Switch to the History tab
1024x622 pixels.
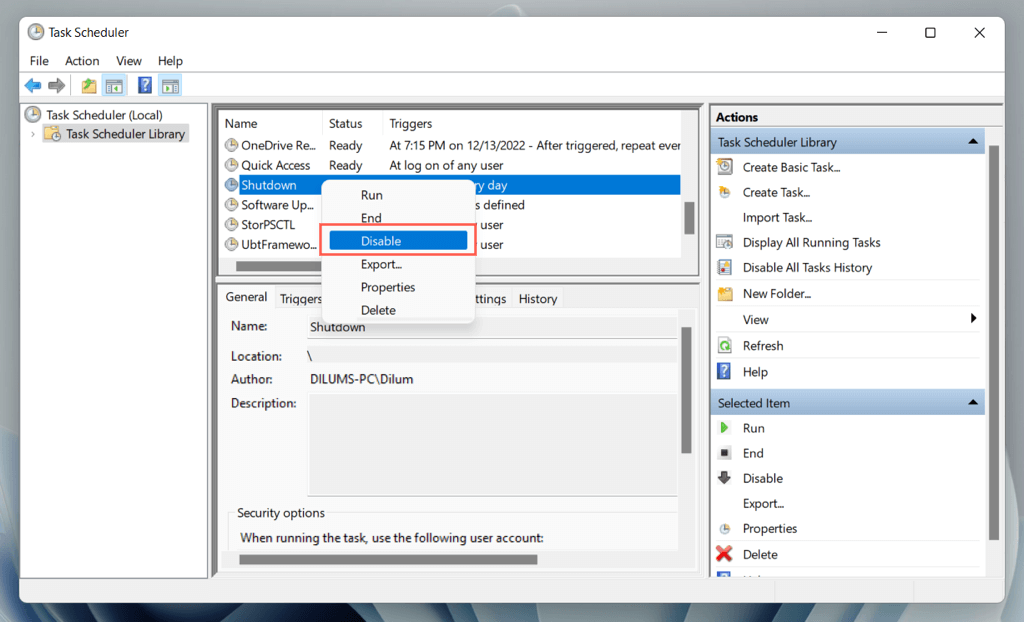pos(538,298)
